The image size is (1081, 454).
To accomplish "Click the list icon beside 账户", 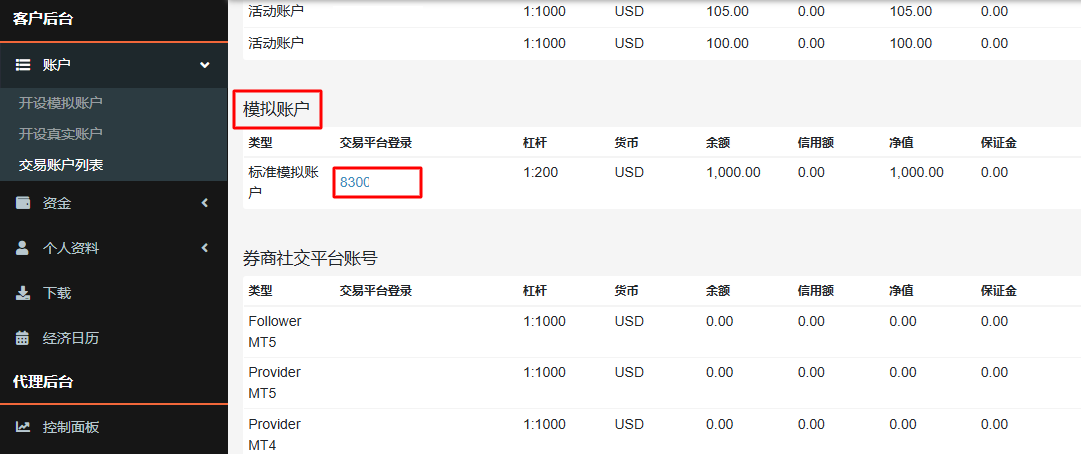I will [23, 65].
